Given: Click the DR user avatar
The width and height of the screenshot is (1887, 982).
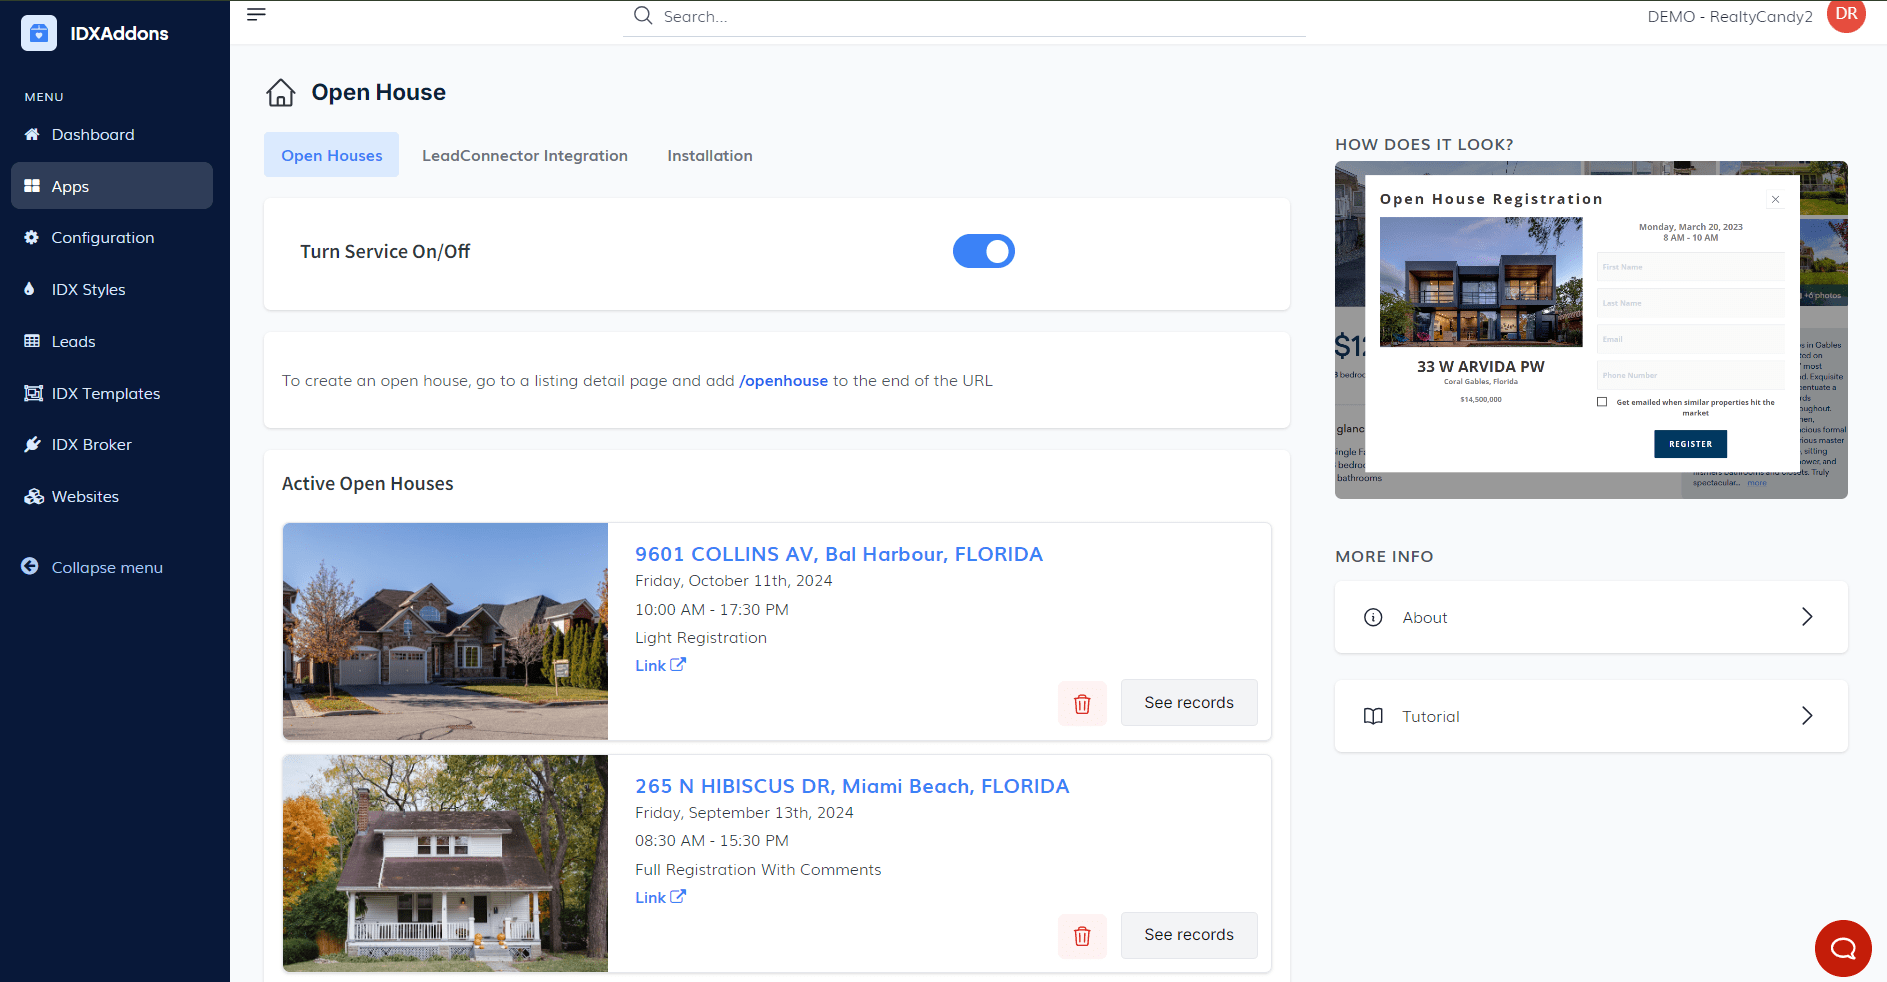Looking at the screenshot, I should pyautogui.click(x=1845, y=16).
